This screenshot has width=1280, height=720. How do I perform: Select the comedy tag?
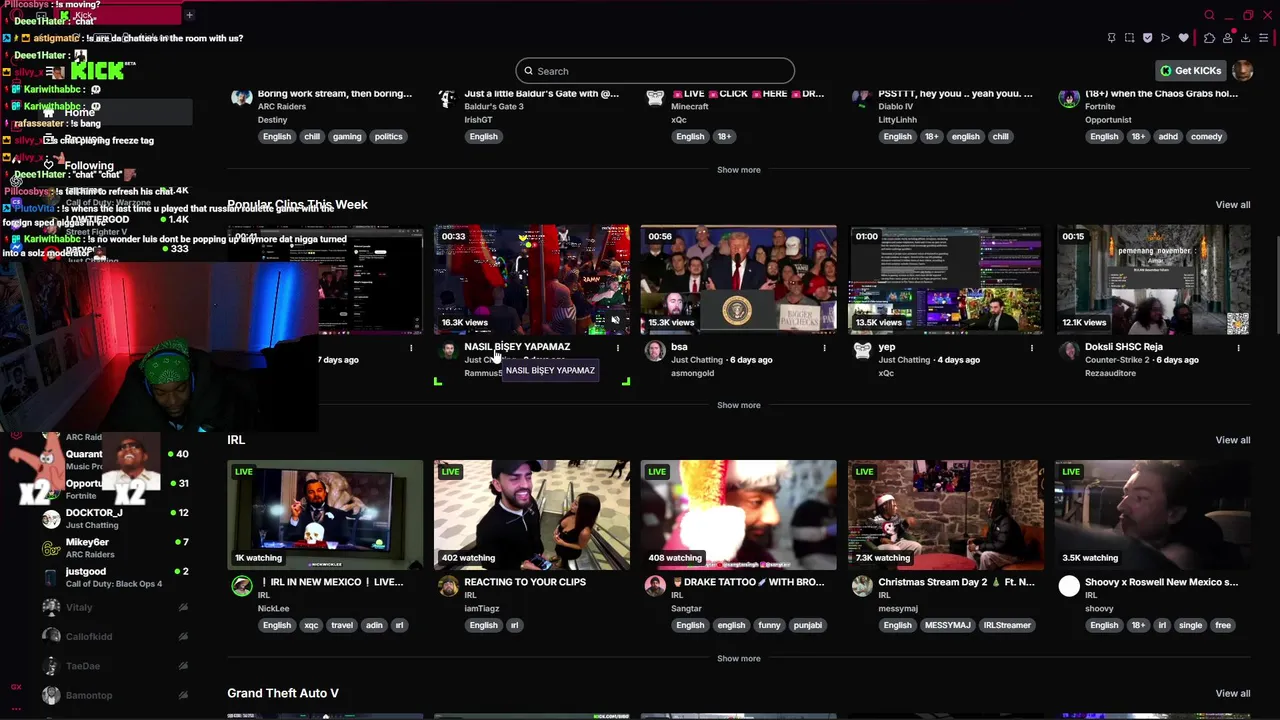1207,137
